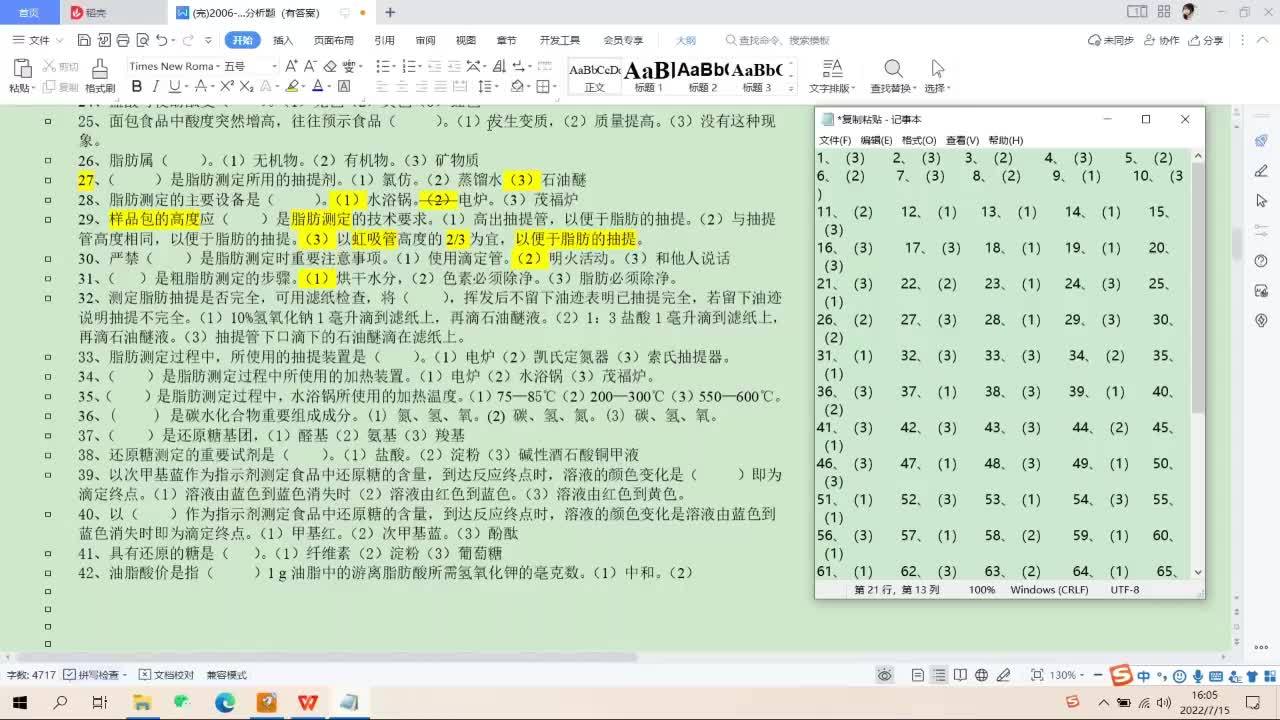Apply bold formatting with the B icon
This screenshot has height=720, width=1280.
point(137,87)
